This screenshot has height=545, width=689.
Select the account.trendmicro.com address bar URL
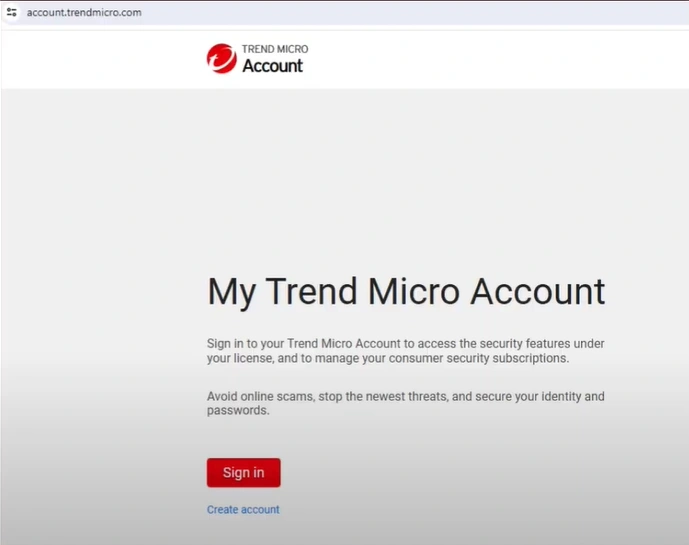point(84,12)
